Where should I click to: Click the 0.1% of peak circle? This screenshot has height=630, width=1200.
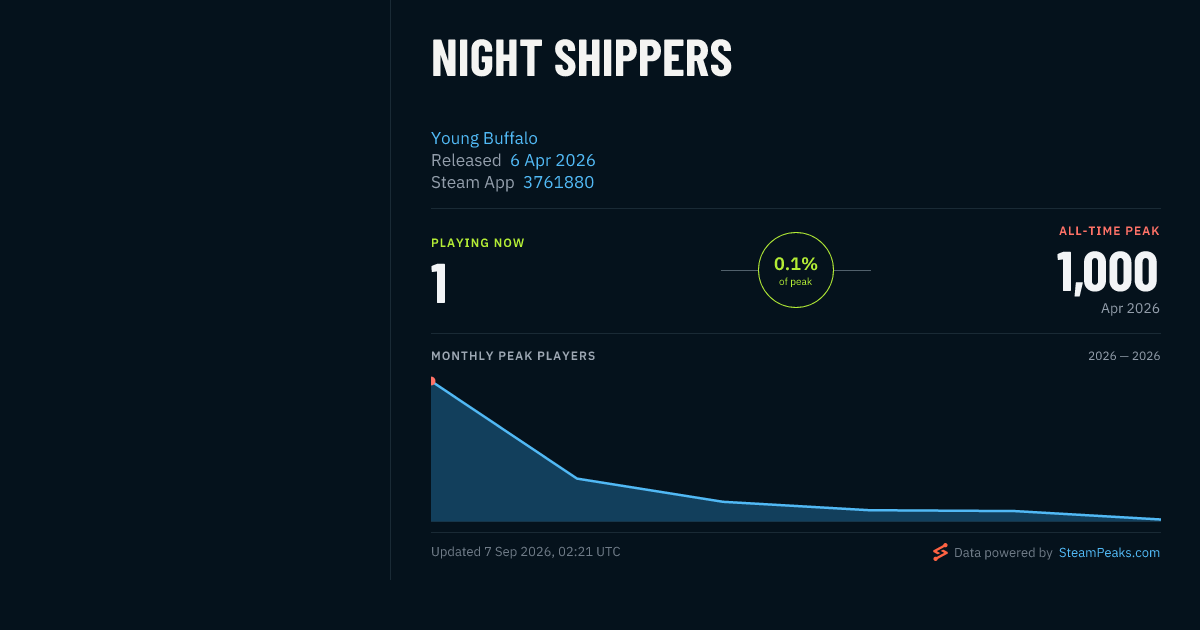796,270
